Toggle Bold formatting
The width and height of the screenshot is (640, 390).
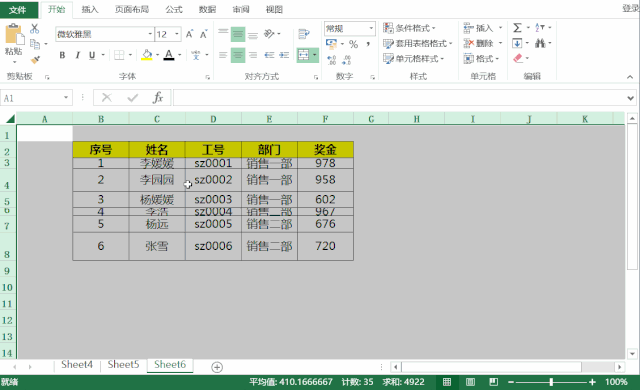tap(62, 55)
